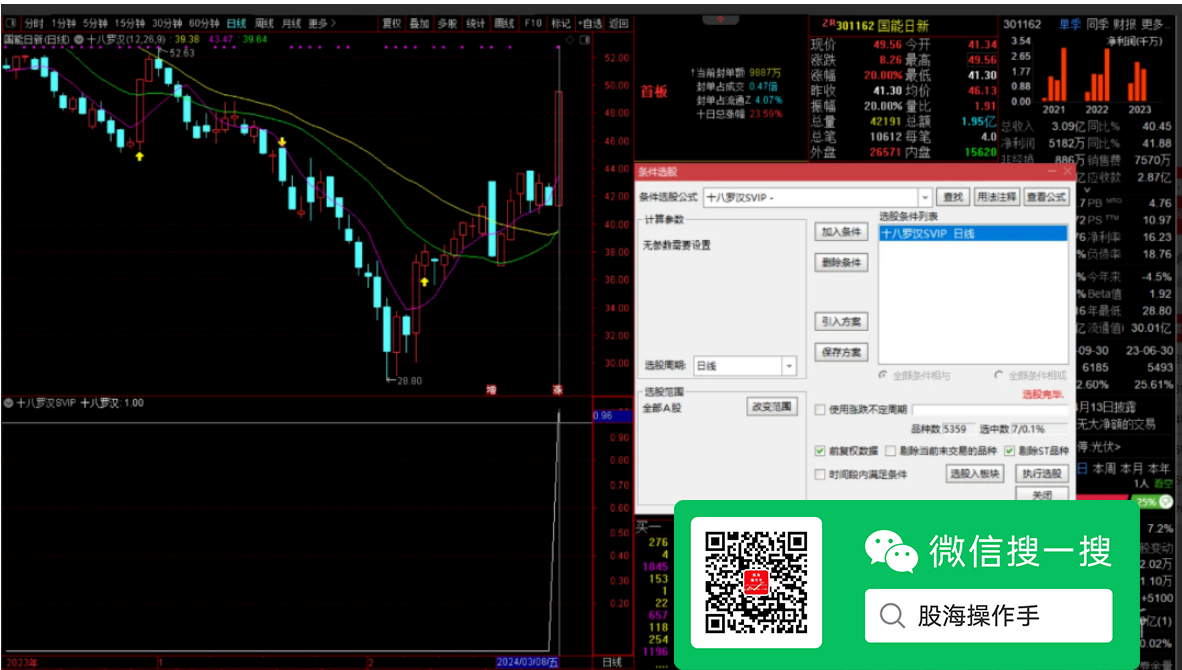Select the 周线 period tab
Image resolution: width=1182 pixels, height=670 pixels.
click(x=264, y=23)
